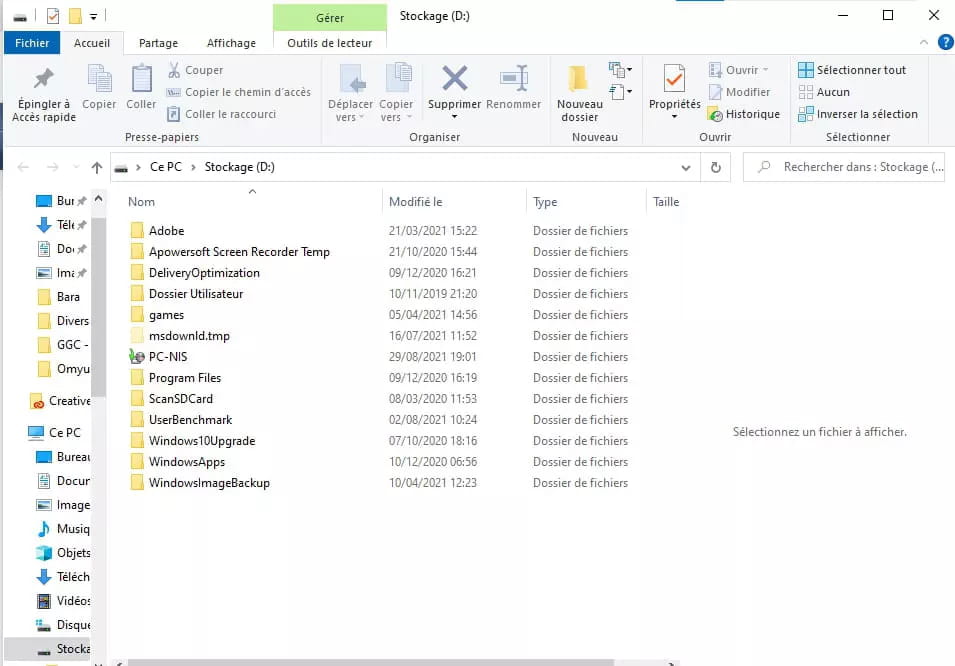The width and height of the screenshot is (955, 666).
Task: Click Sélectionner tout
Action: 852,70
